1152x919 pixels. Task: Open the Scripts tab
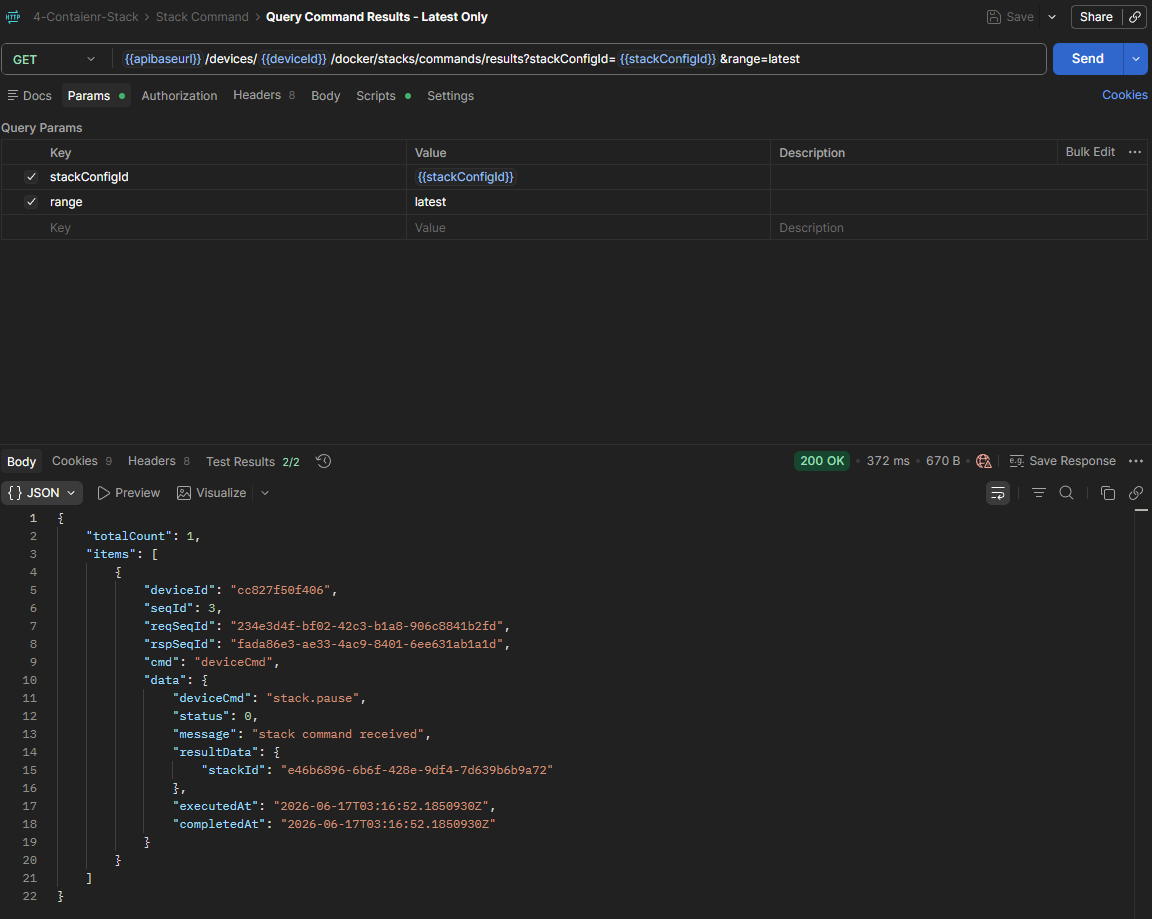(384, 95)
